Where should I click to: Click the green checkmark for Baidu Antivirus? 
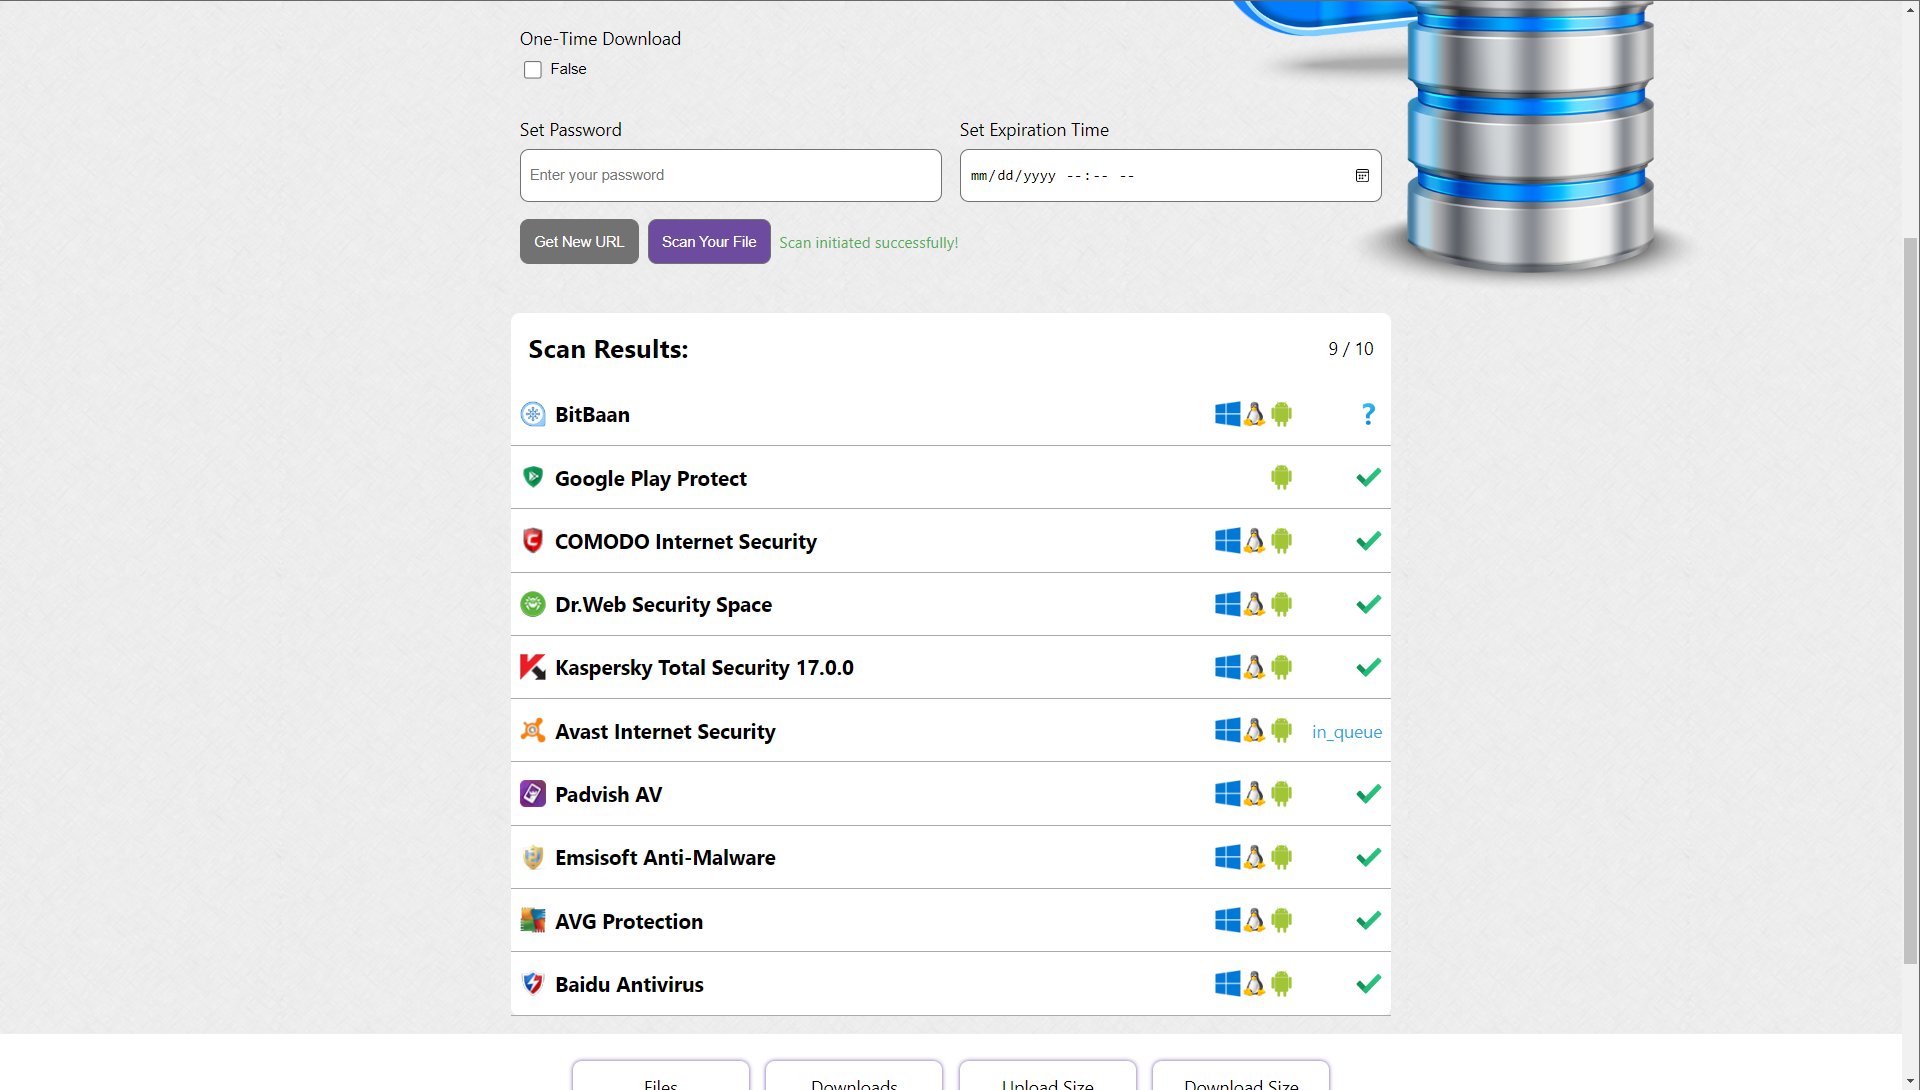[1368, 984]
